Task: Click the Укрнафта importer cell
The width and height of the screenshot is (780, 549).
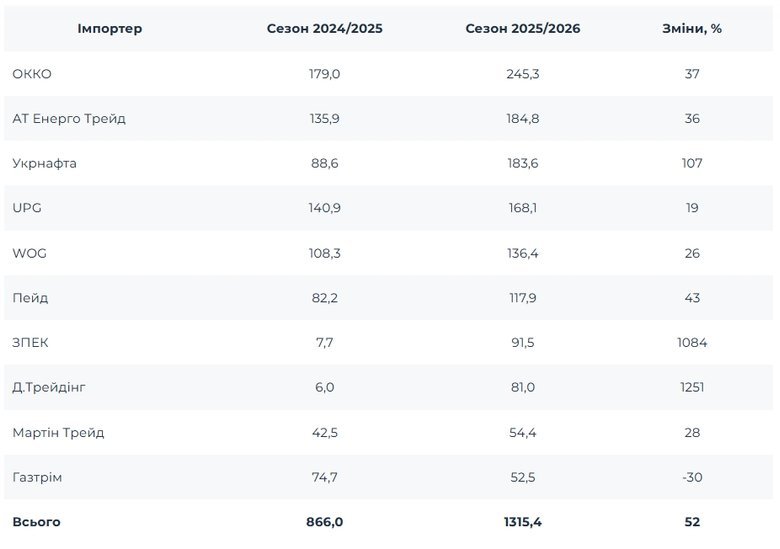Action: [45, 164]
